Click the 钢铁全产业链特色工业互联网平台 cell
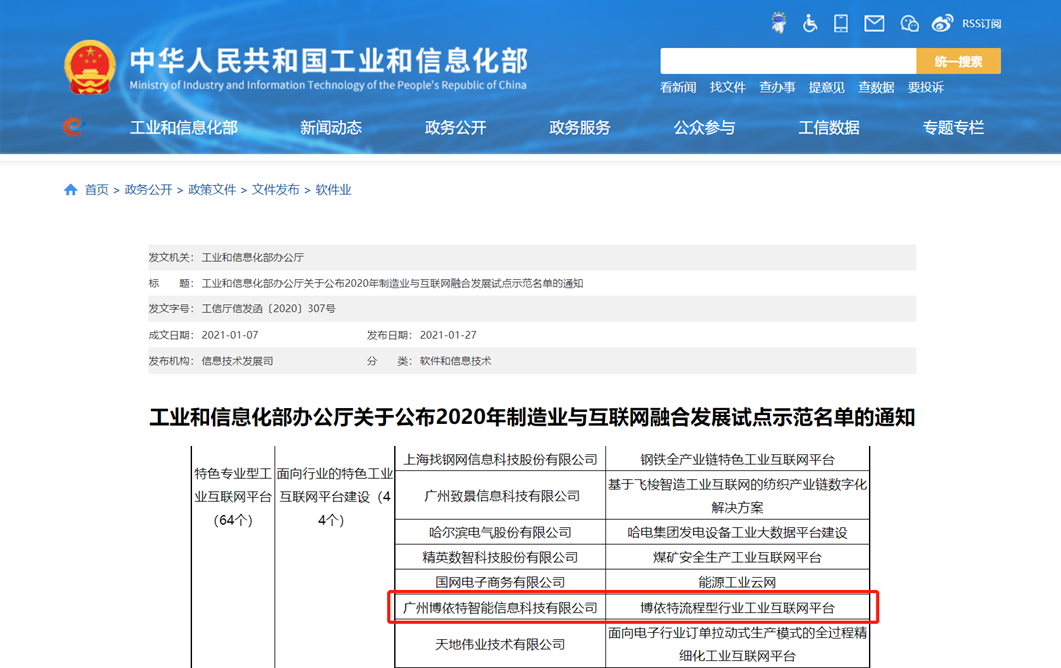Viewport: 1061px width, 668px height. tap(738, 459)
